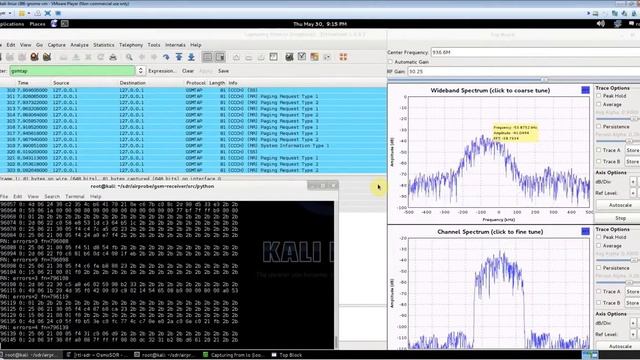
Task: Save the current display filter
Action: [x=223, y=71]
